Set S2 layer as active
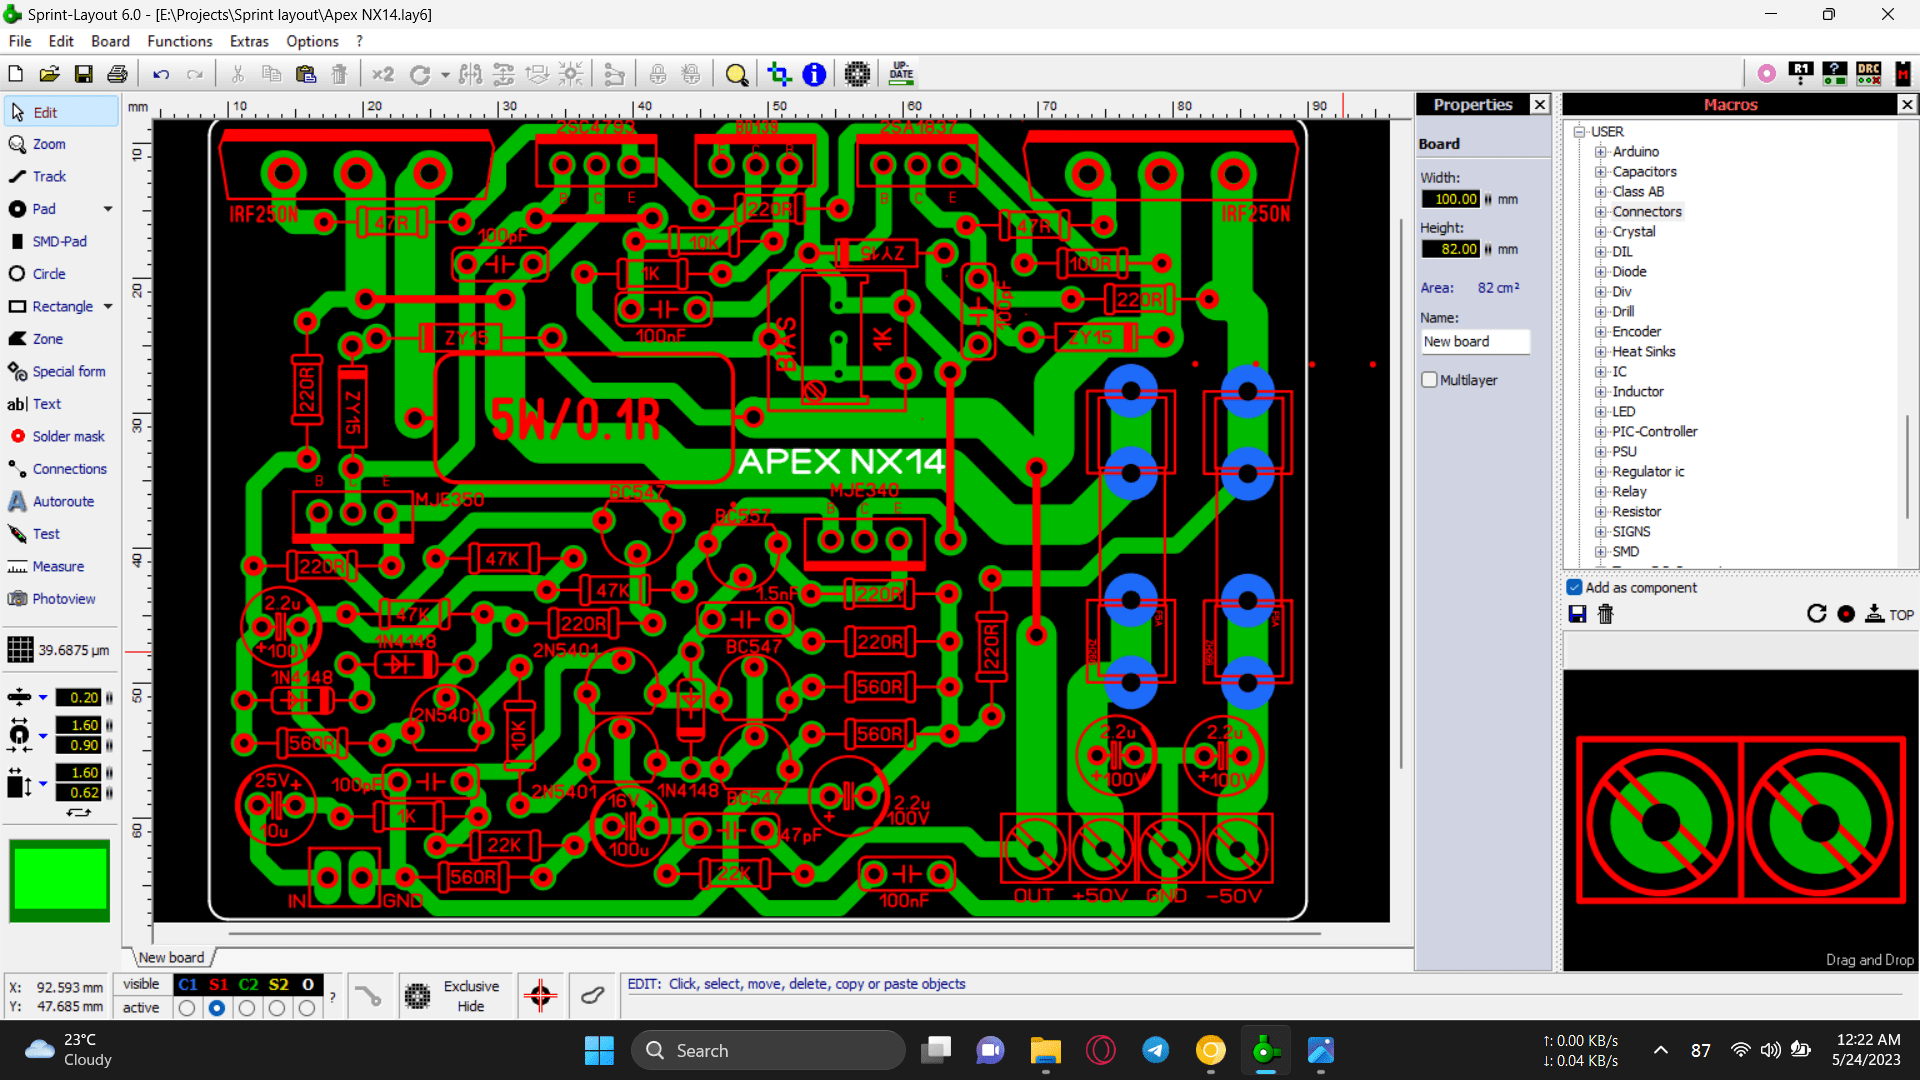The width and height of the screenshot is (1920, 1080). (x=277, y=1008)
